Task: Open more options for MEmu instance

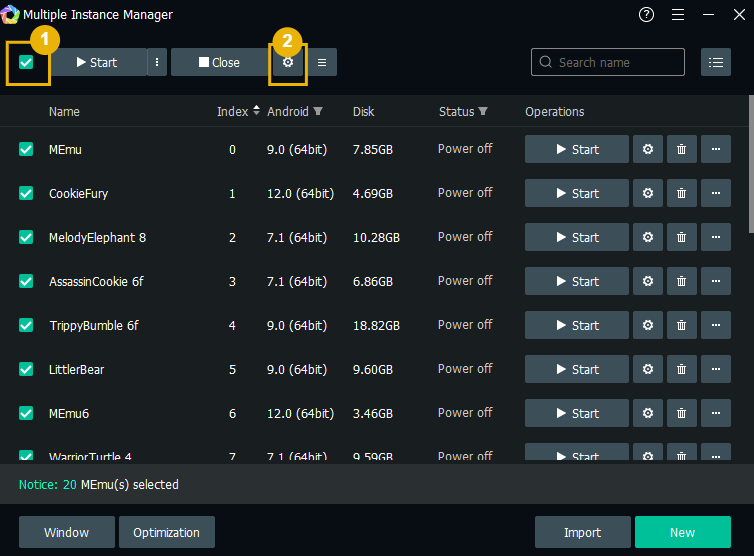Action: pyautogui.click(x=716, y=149)
